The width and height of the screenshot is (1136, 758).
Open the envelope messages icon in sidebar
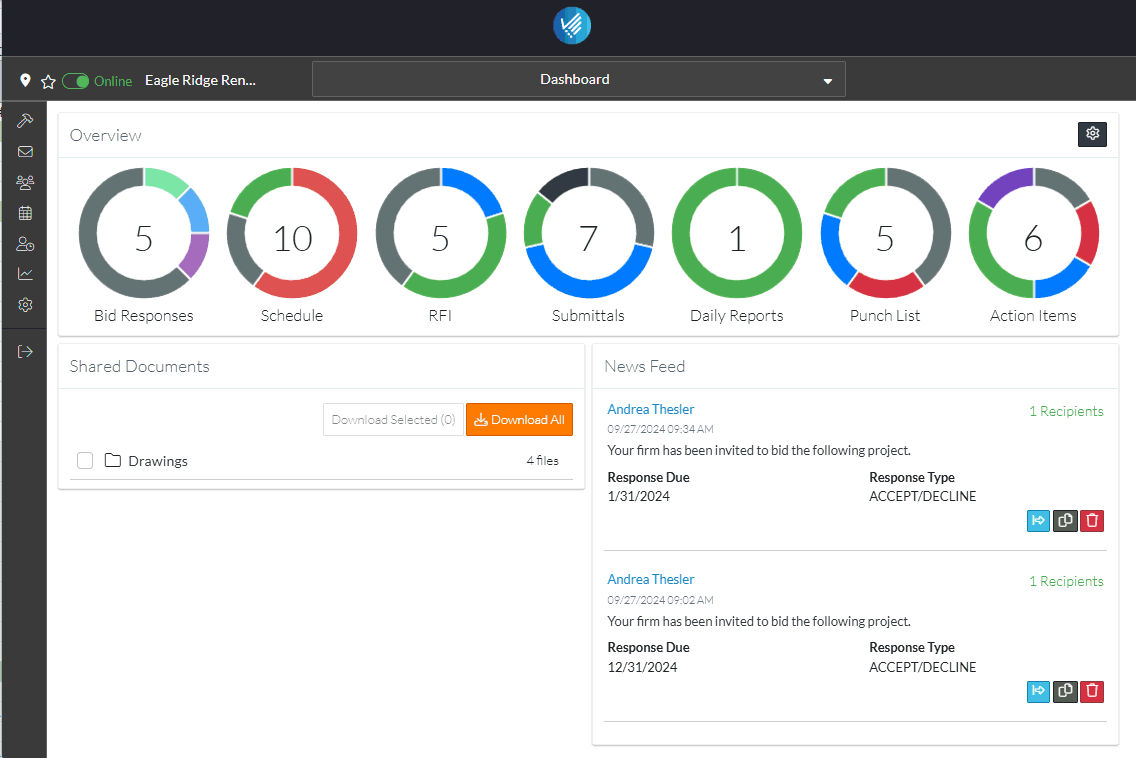coord(25,152)
